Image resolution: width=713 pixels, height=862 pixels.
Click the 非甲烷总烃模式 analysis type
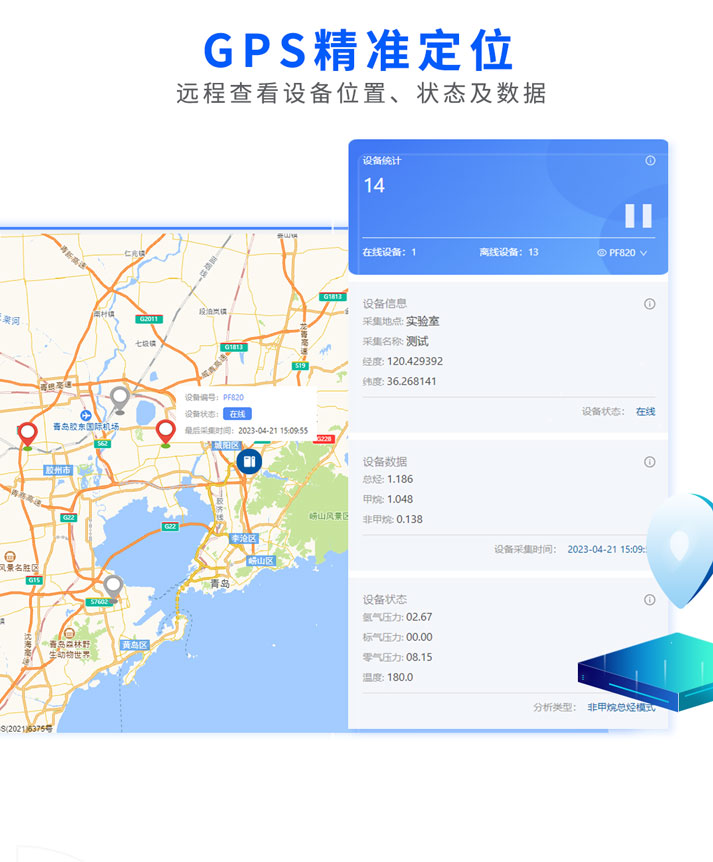click(621, 707)
